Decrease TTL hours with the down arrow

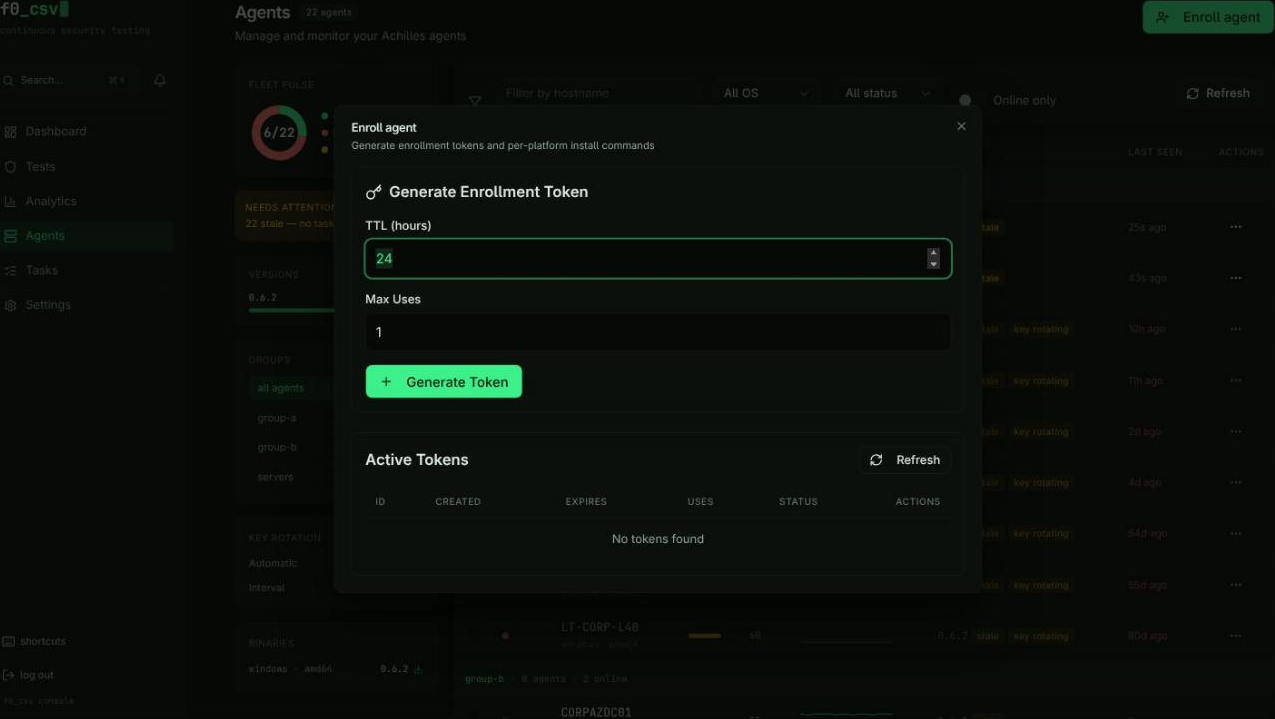pyautogui.click(x=933, y=264)
